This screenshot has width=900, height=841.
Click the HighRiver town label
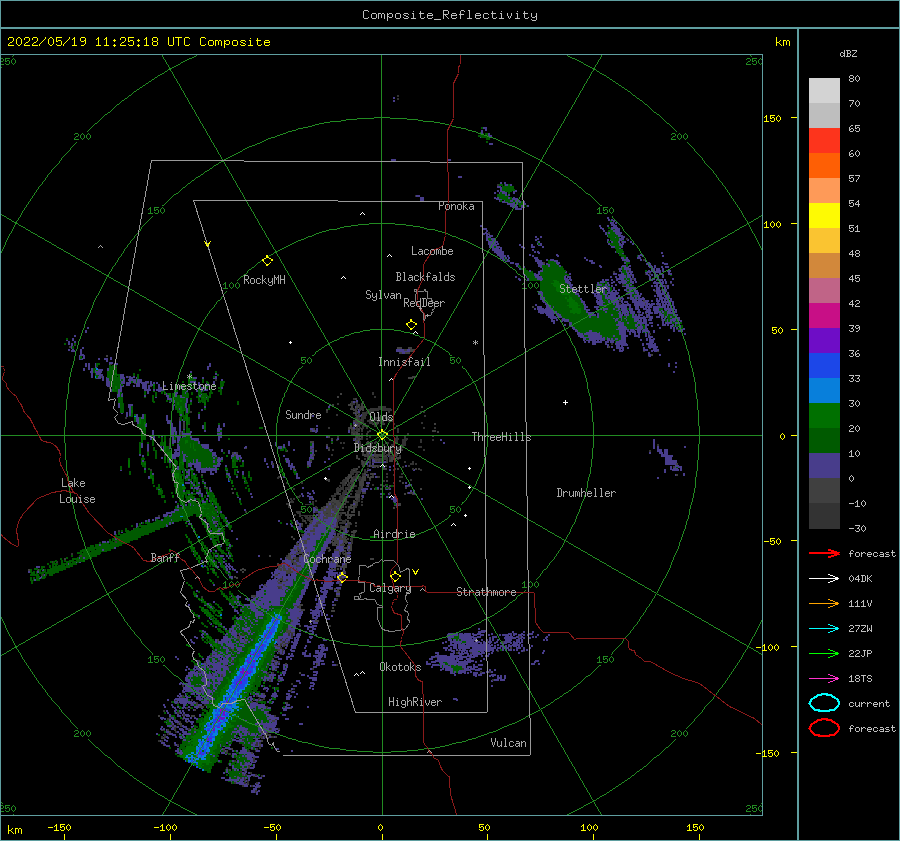click(x=415, y=702)
